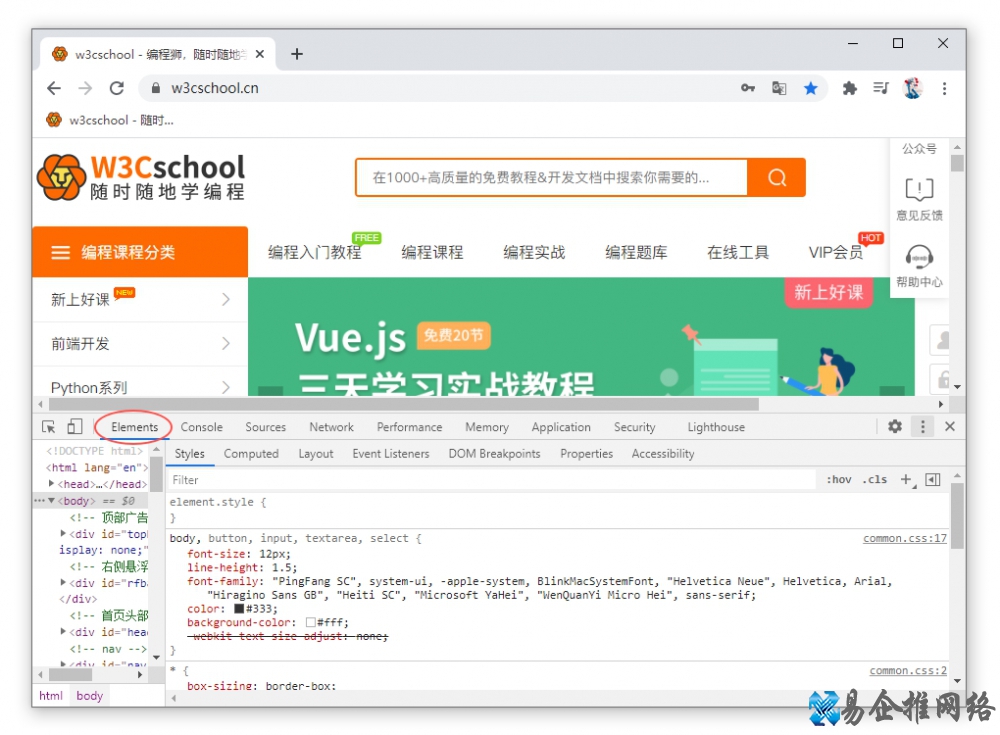Open the common.css:17 stylesheet link
This screenshot has width=1000, height=735.
coord(904,537)
